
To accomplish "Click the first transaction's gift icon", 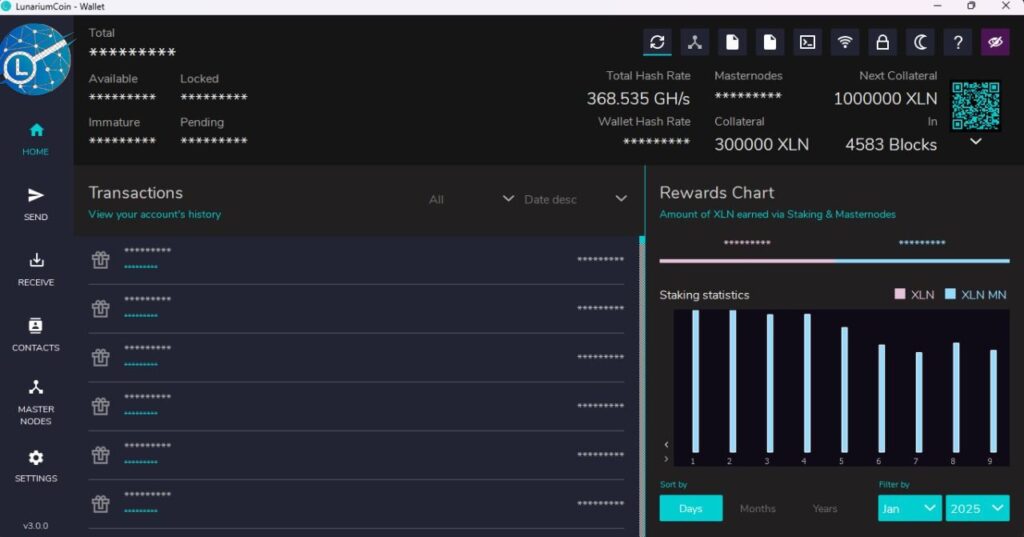I will point(101,260).
